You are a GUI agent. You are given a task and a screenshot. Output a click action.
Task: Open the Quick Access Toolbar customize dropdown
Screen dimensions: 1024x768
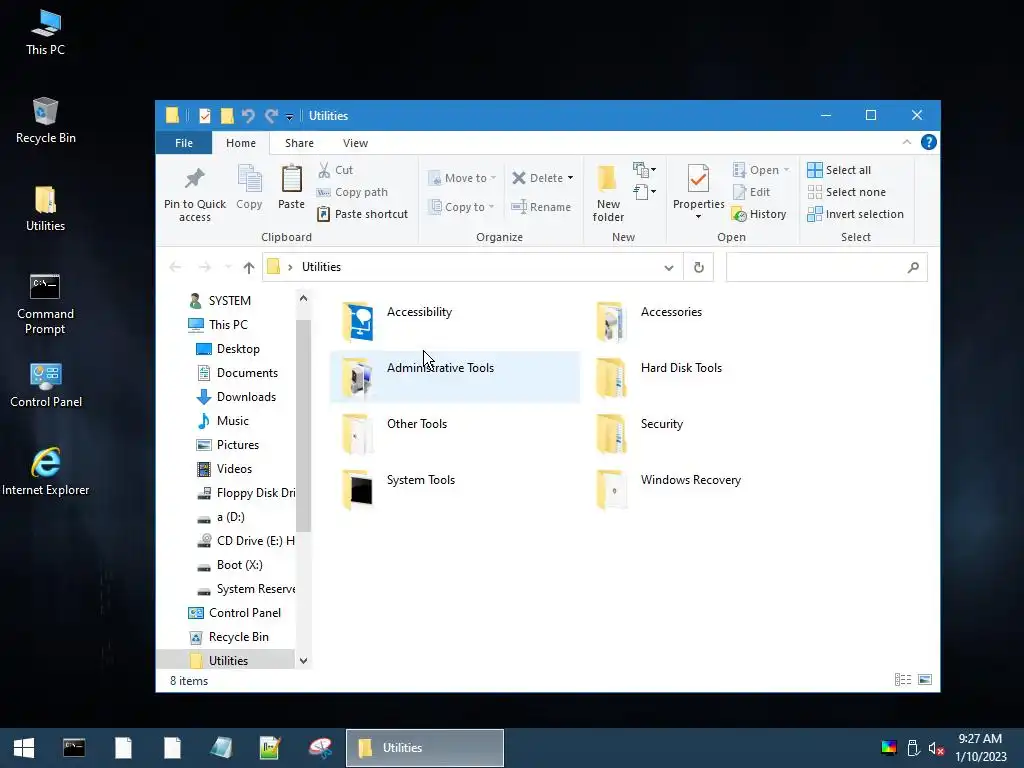tap(289, 117)
